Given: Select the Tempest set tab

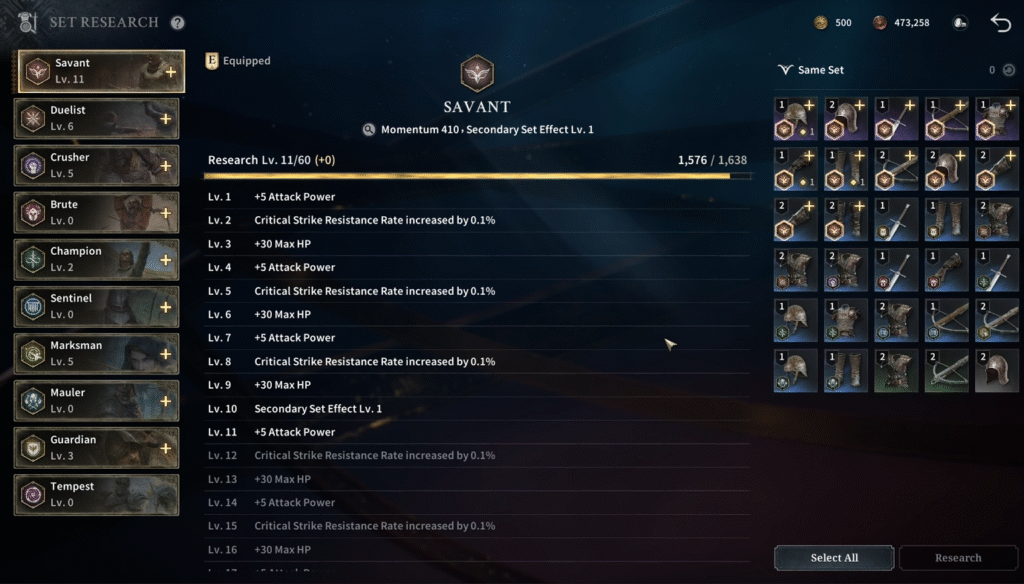Looking at the screenshot, I should (x=97, y=495).
